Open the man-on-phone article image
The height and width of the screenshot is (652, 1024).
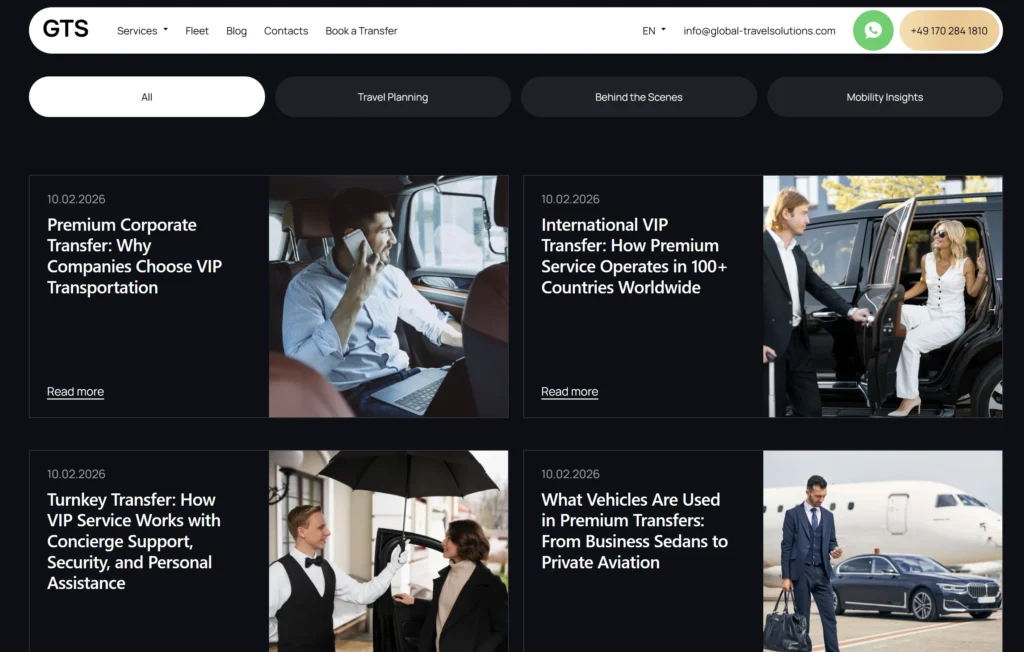(388, 297)
